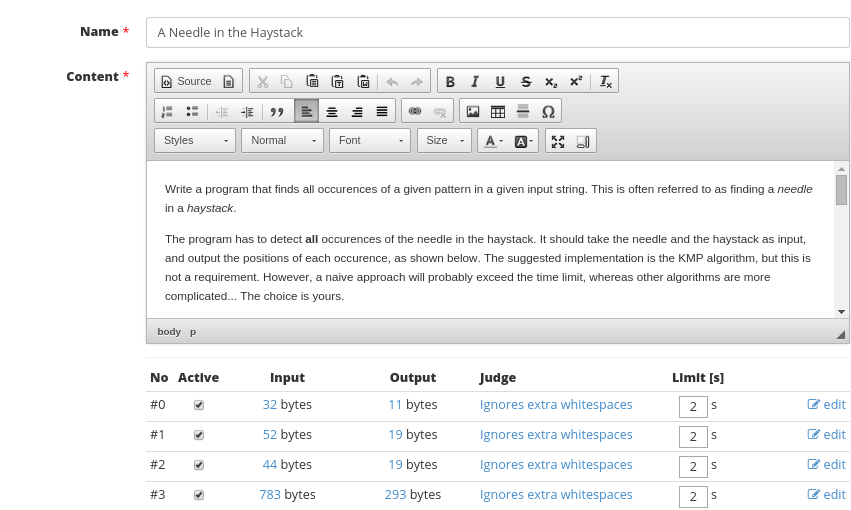Image resolution: width=851 pixels, height=510 pixels.
Task: Uncheck Active for test #1
Action: [x=199, y=435]
